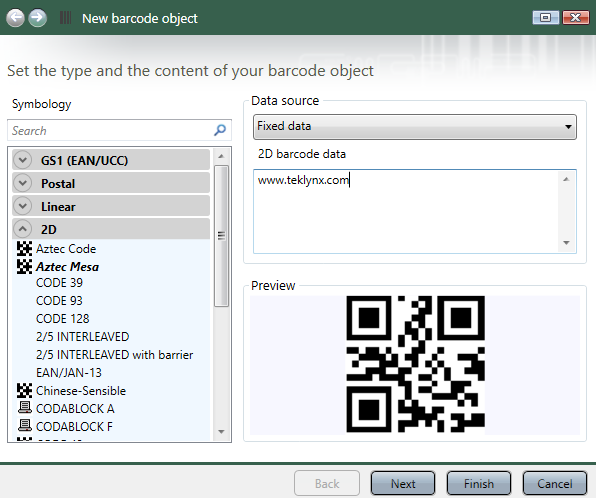Select EAN/JAN-13 symbology
Viewport: 596px width, 498px height.
(69, 373)
